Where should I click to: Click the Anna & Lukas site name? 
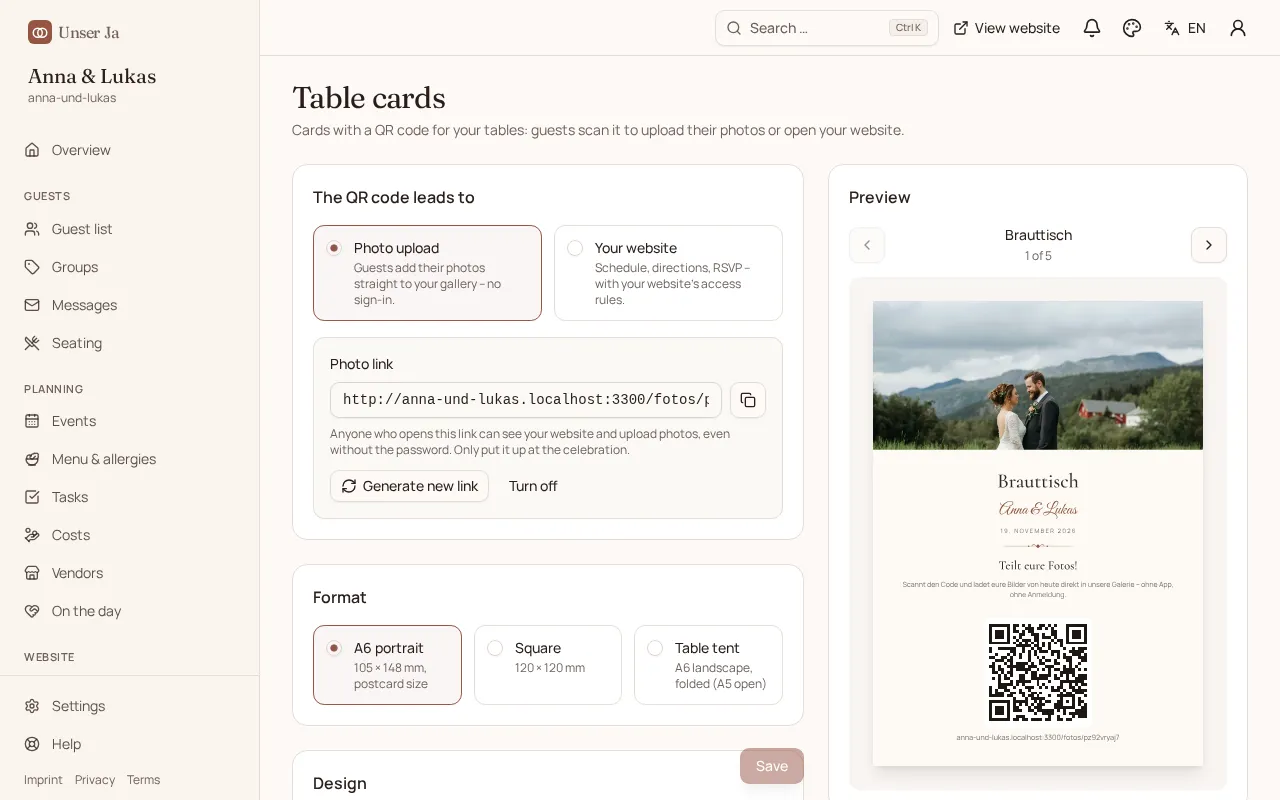[x=92, y=76]
